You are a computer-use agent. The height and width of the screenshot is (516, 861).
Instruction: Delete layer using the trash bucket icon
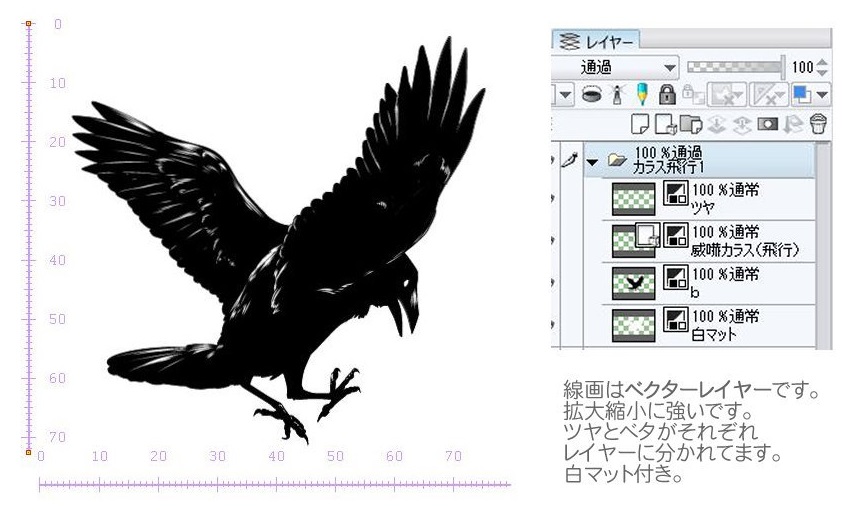pos(818,123)
